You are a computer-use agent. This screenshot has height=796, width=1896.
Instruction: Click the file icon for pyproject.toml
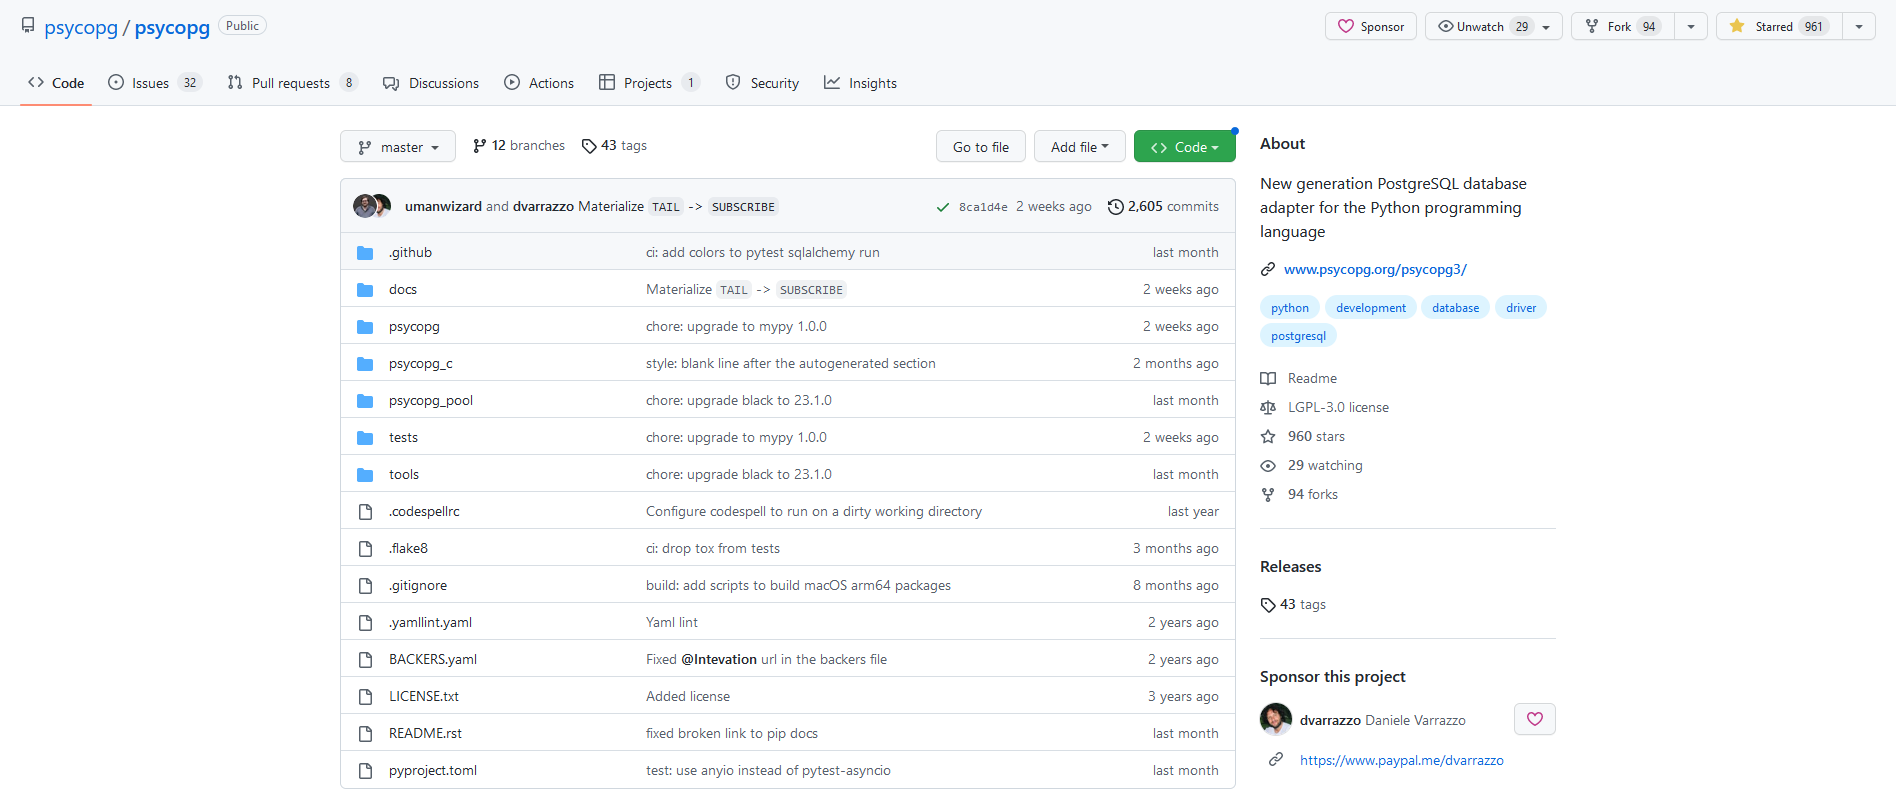(365, 771)
